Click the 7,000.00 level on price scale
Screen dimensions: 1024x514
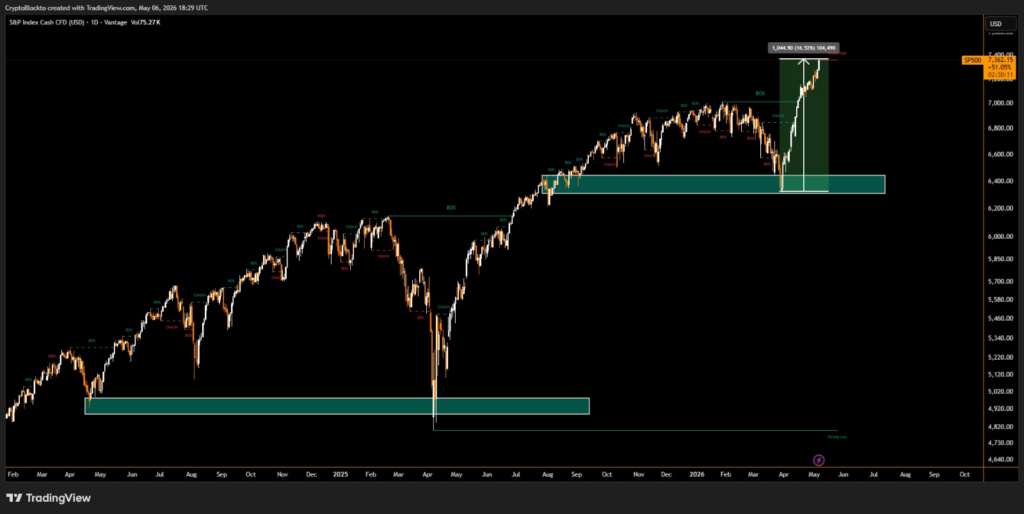(x=1001, y=103)
